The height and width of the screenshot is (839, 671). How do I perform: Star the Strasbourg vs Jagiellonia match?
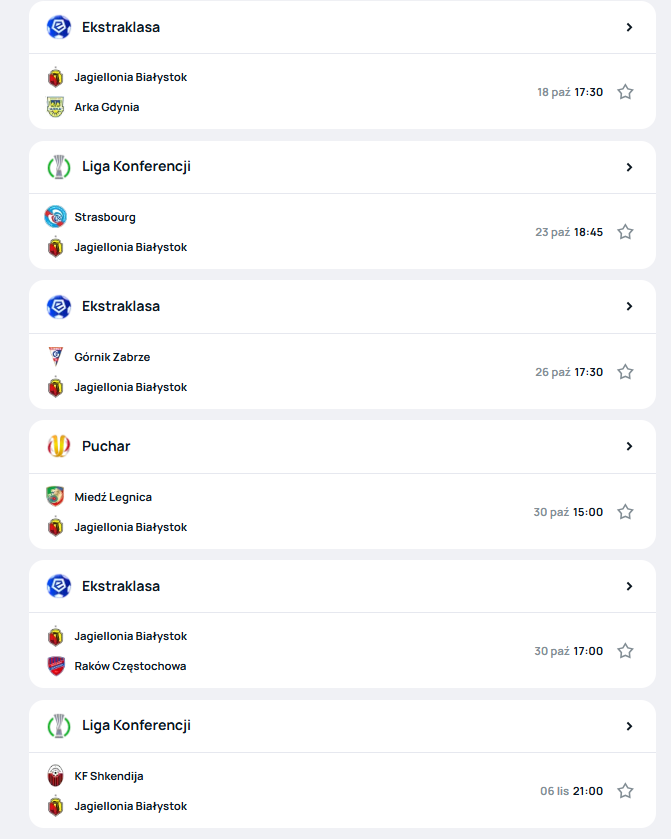(625, 232)
